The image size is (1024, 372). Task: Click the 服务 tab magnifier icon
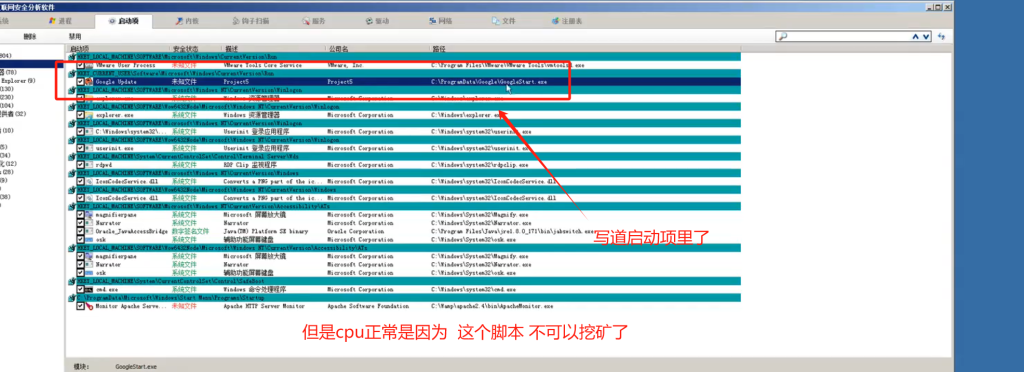pos(306,21)
